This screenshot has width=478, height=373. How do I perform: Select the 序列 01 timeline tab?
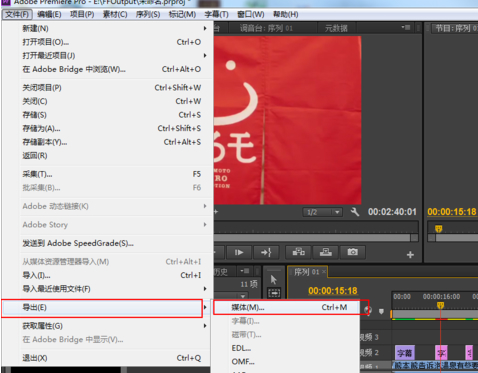tap(306, 272)
